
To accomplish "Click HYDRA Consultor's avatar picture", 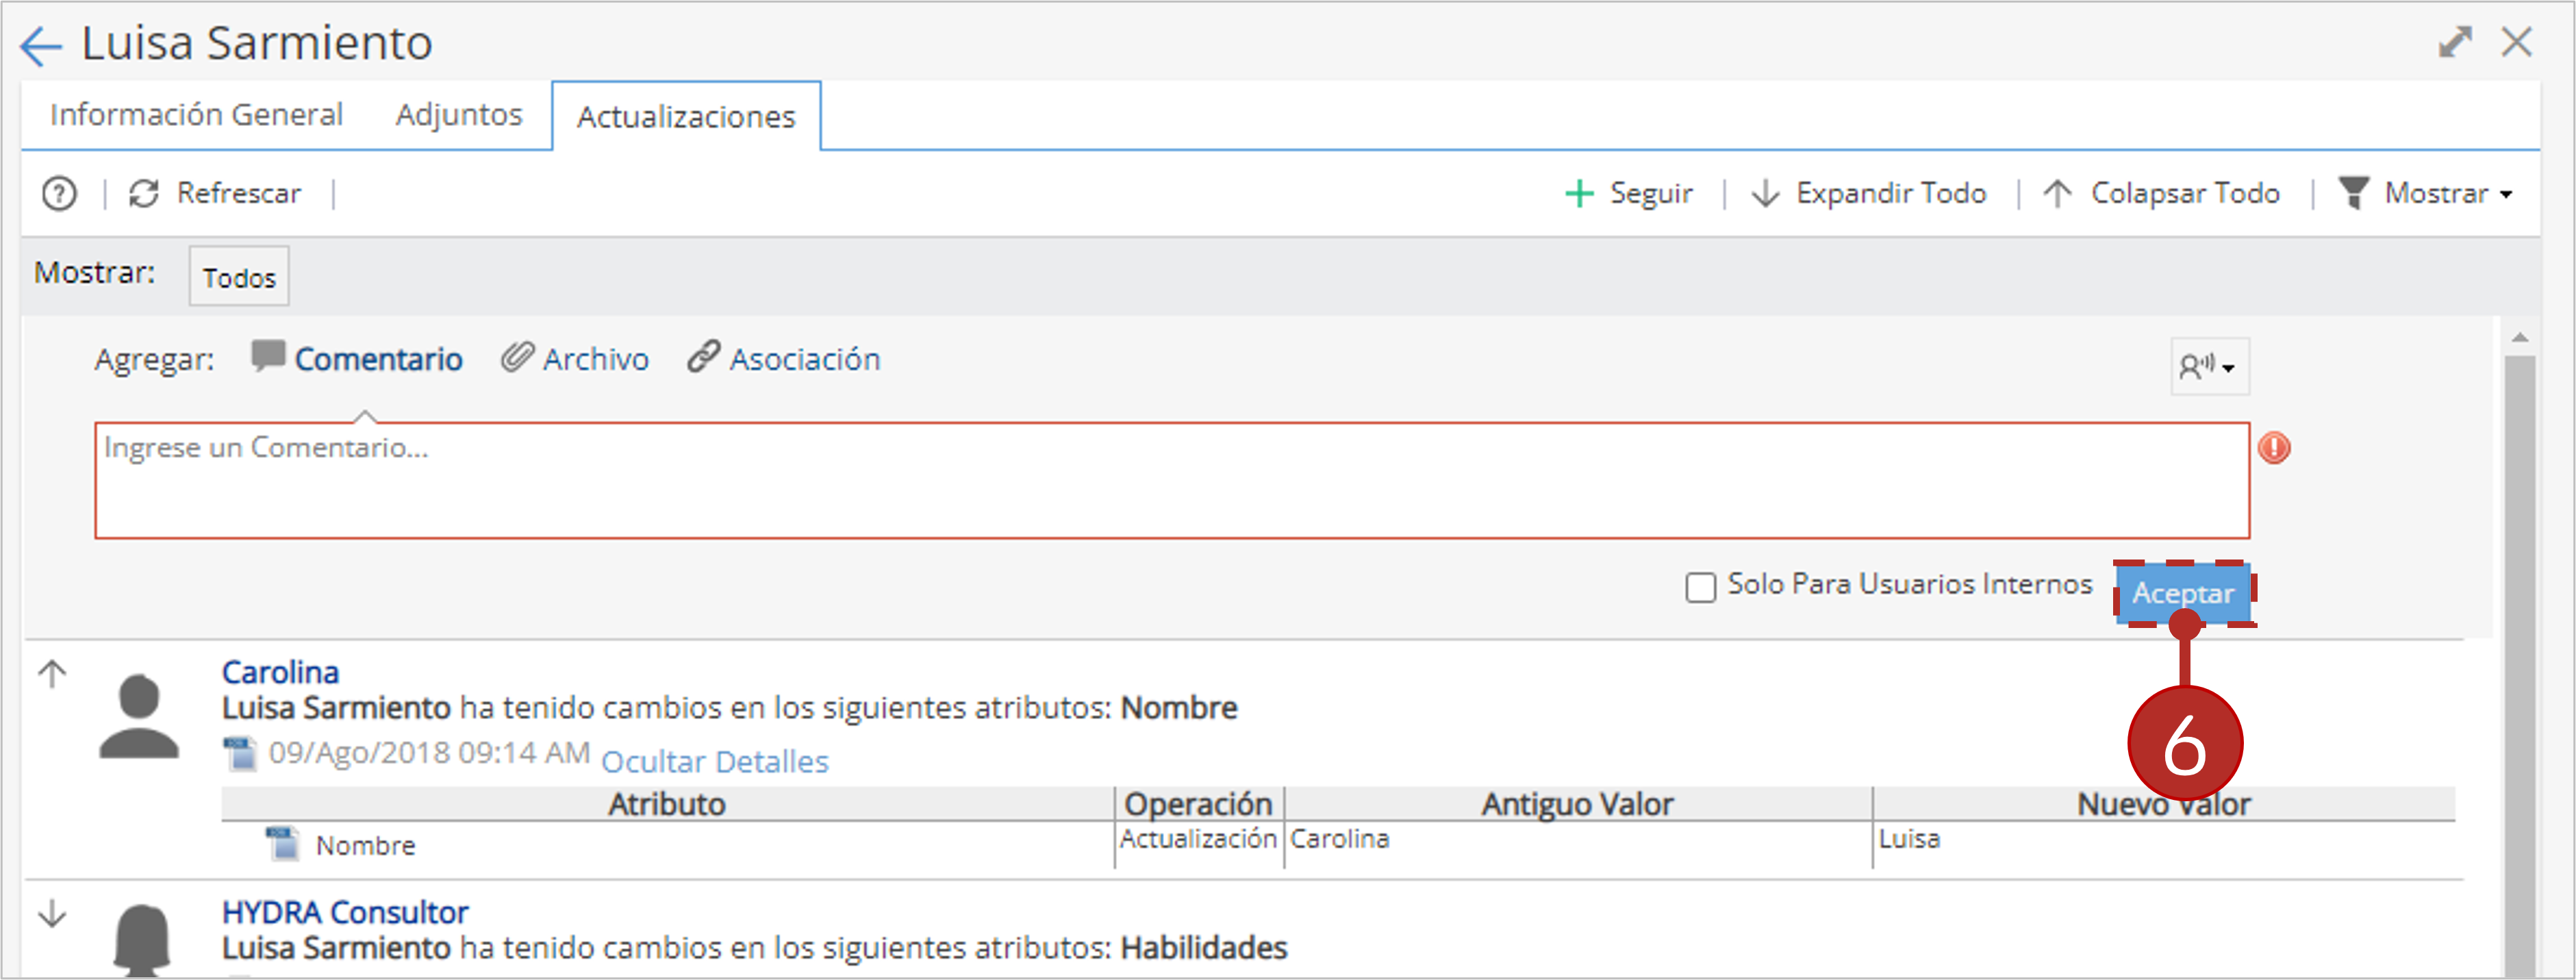I will click(x=141, y=940).
